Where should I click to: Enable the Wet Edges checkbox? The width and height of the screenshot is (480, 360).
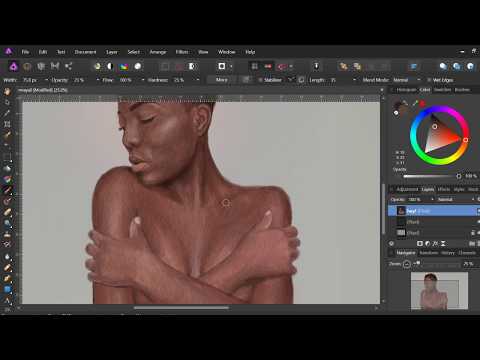(x=429, y=80)
